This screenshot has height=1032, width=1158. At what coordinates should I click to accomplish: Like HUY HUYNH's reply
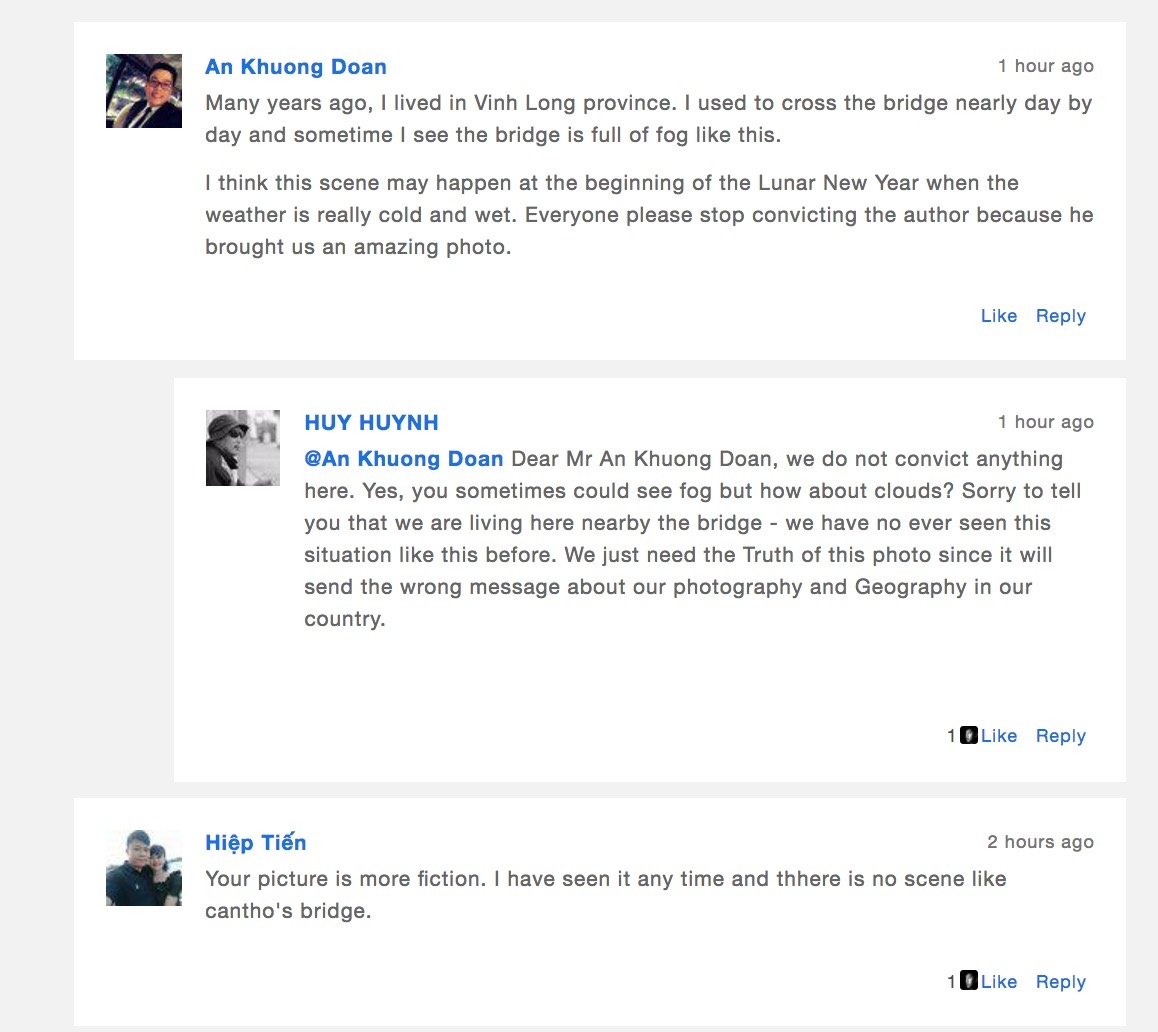click(999, 736)
